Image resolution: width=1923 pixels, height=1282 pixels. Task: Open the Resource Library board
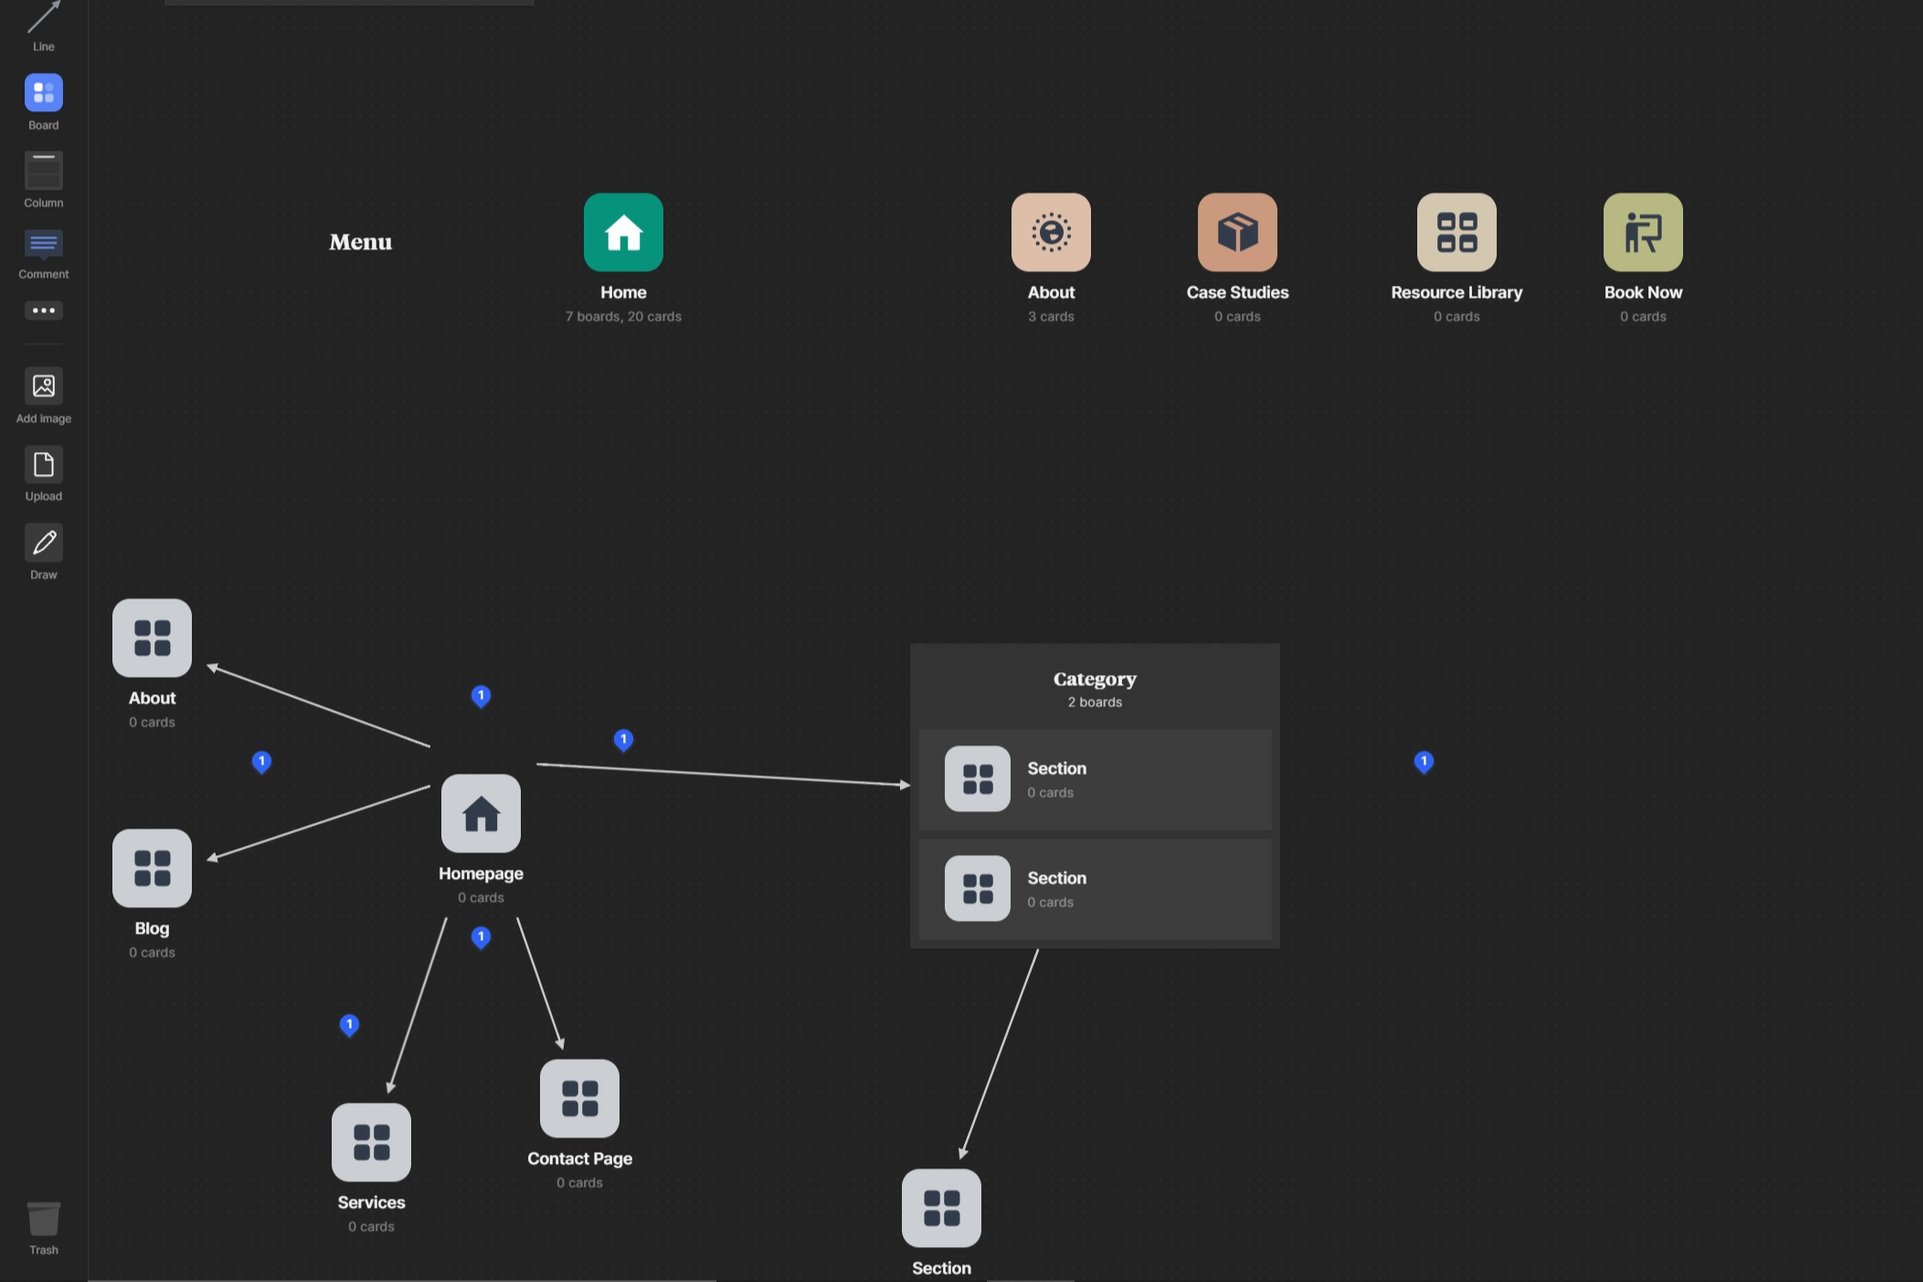coord(1456,232)
